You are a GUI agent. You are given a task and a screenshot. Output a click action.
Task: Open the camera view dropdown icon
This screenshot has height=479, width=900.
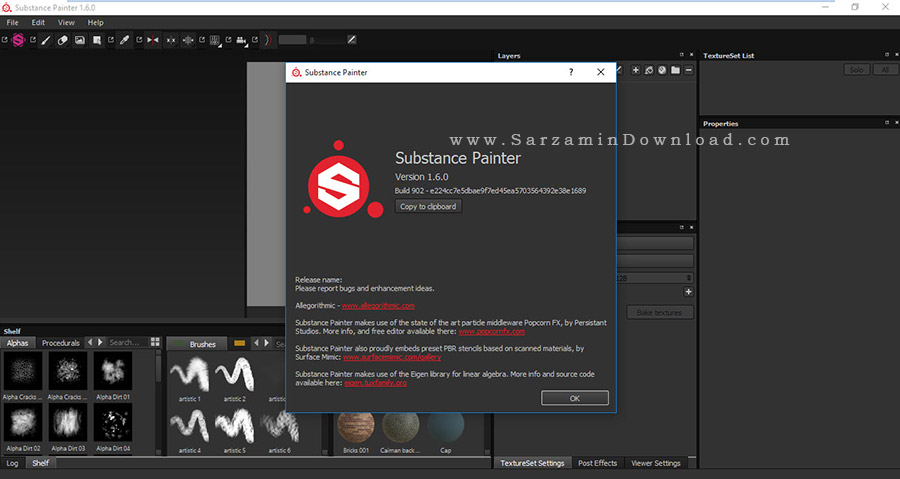tap(242, 40)
